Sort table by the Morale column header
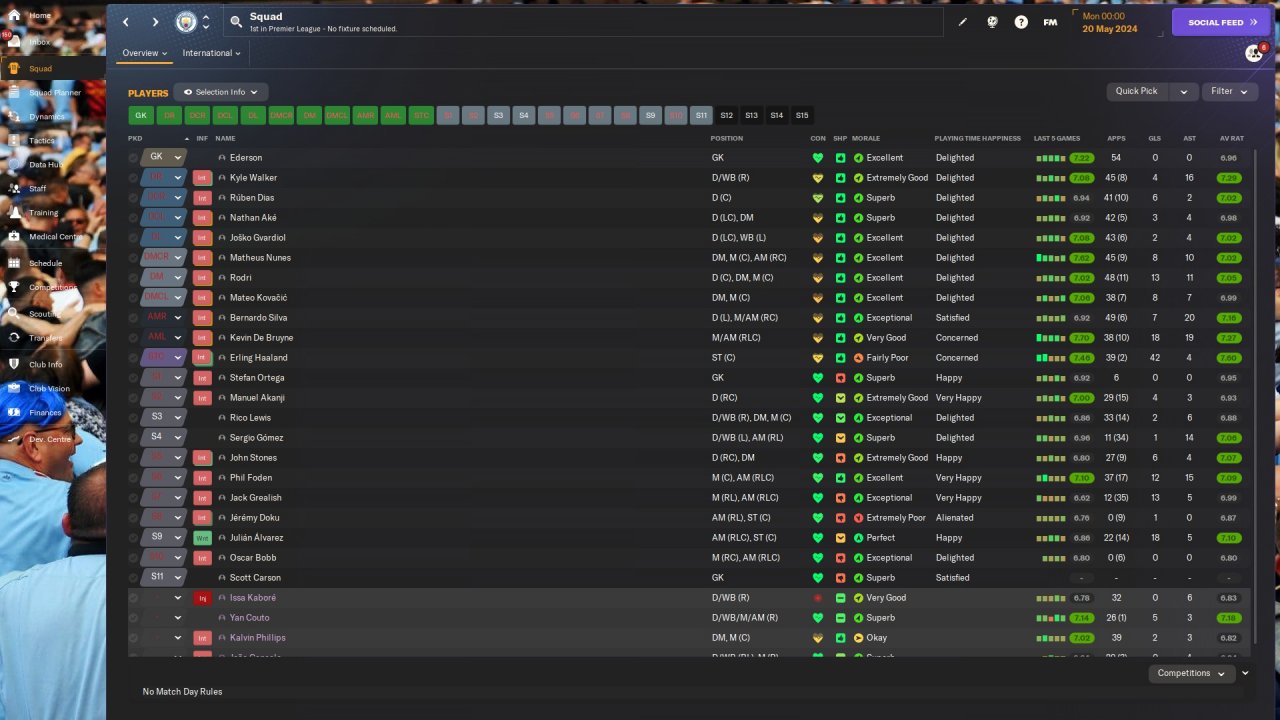Image resolution: width=1280 pixels, height=720 pixels. coord(866,139)
